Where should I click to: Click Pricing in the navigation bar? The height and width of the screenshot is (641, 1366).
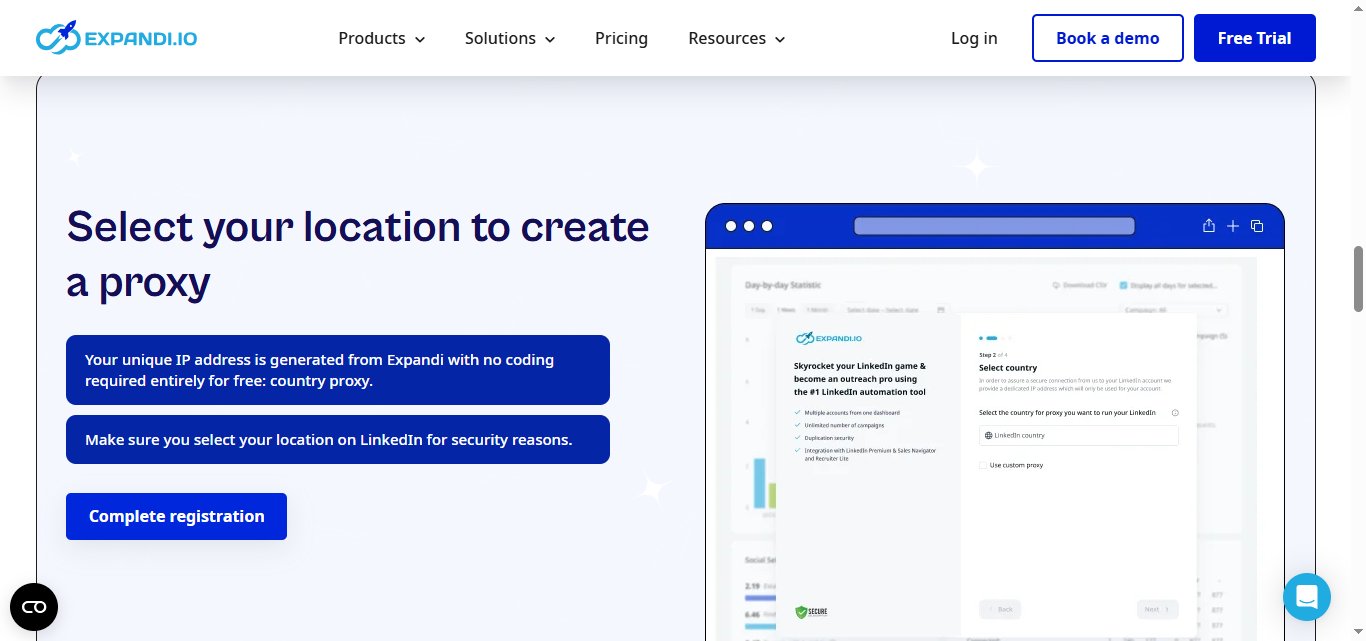[x=621, y=38]
